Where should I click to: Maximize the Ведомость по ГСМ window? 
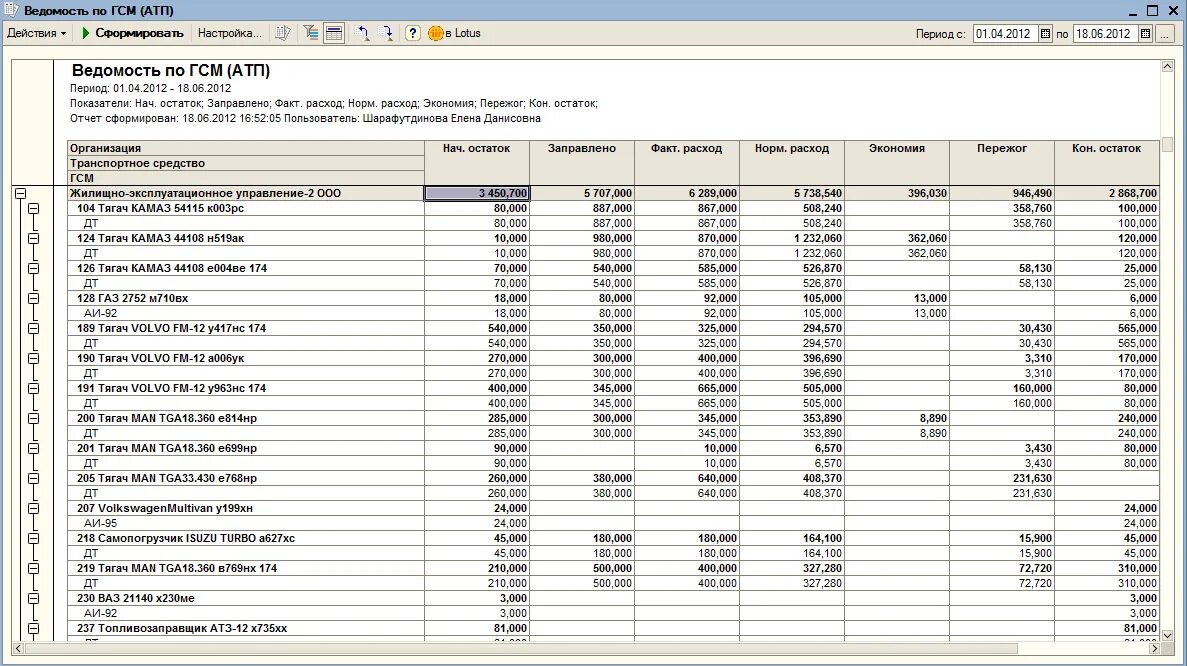point(1152,11)
